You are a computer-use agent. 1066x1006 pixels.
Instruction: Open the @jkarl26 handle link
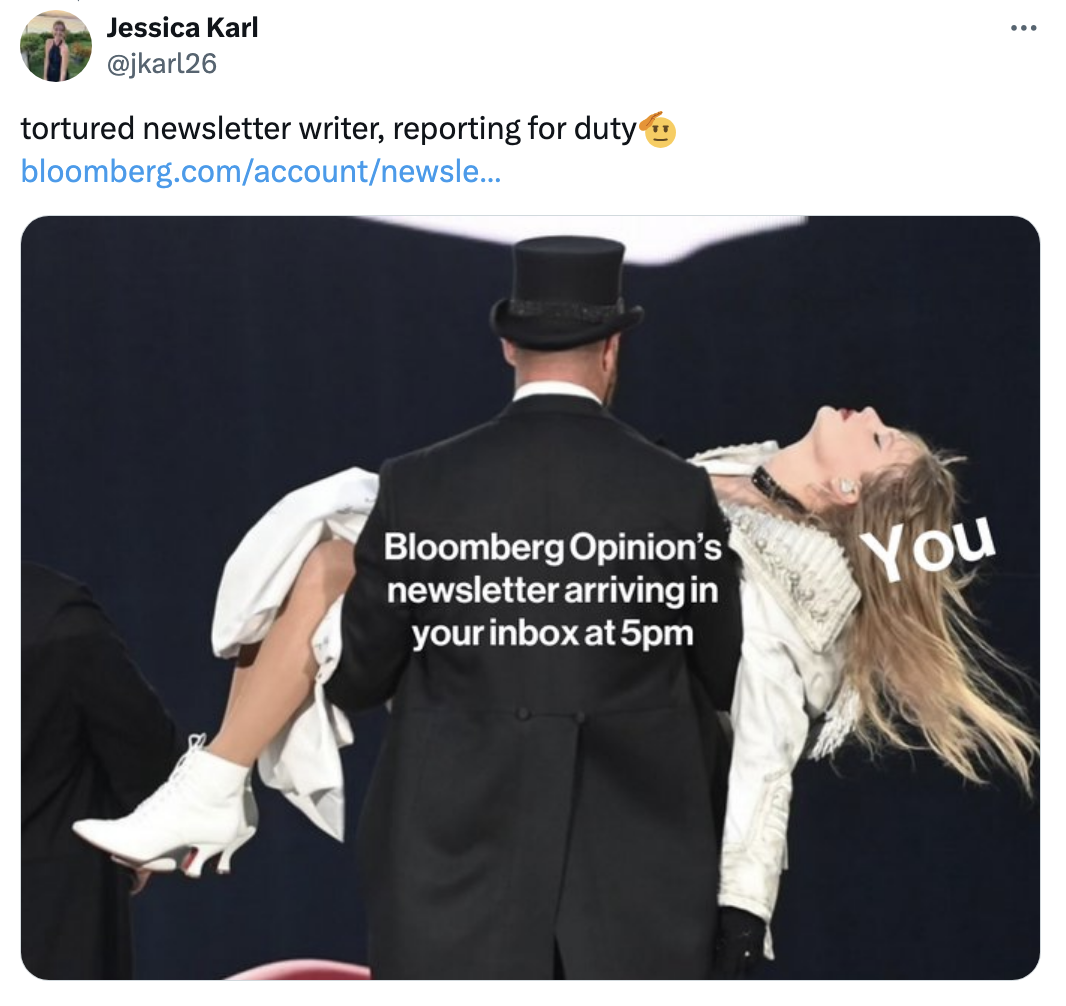(x=161, y=64)
